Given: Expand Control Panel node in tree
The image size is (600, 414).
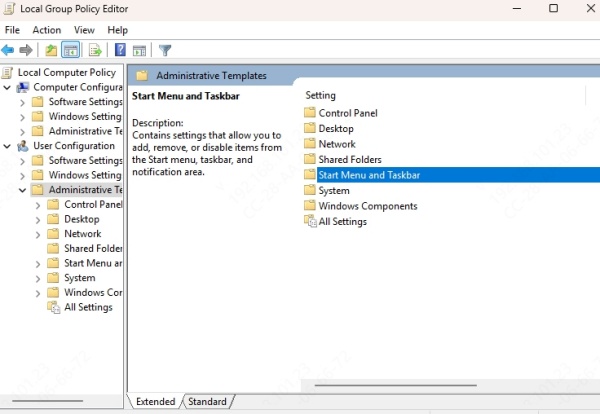Looking at the screenshot, I should tap(38, 205).
